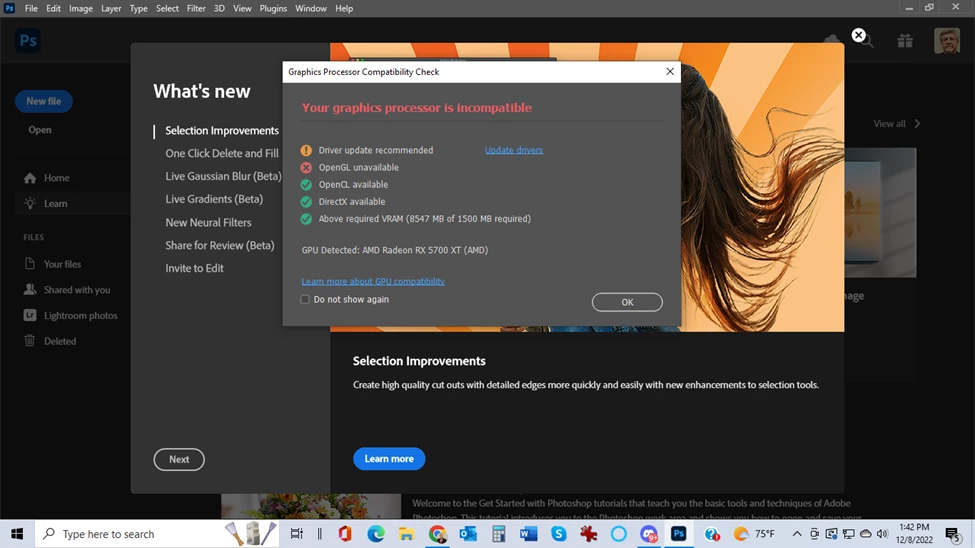975x548 pixels.
Task: Enable the Do not show again checkbox
Action: point(305,299)
